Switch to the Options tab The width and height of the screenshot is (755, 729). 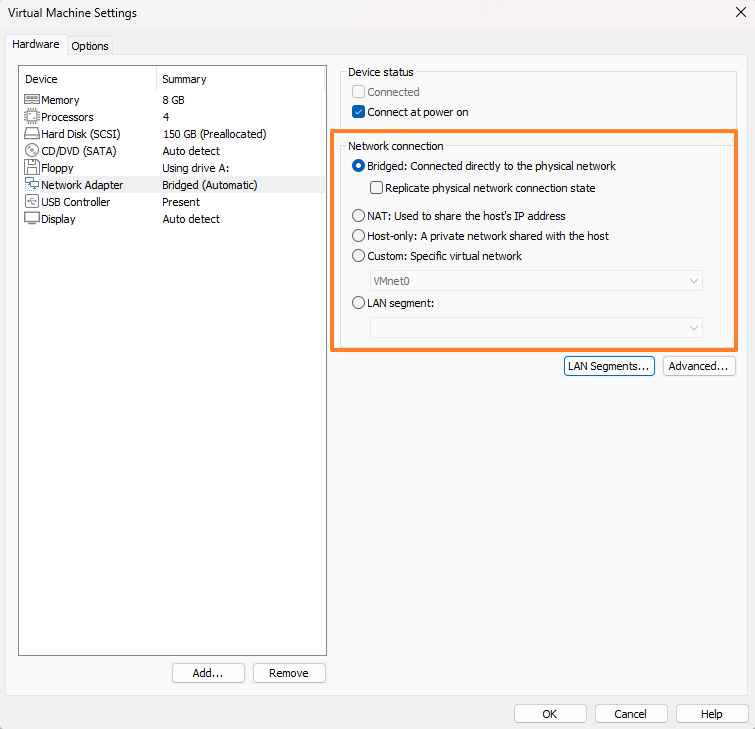click(x=90, y=46)
